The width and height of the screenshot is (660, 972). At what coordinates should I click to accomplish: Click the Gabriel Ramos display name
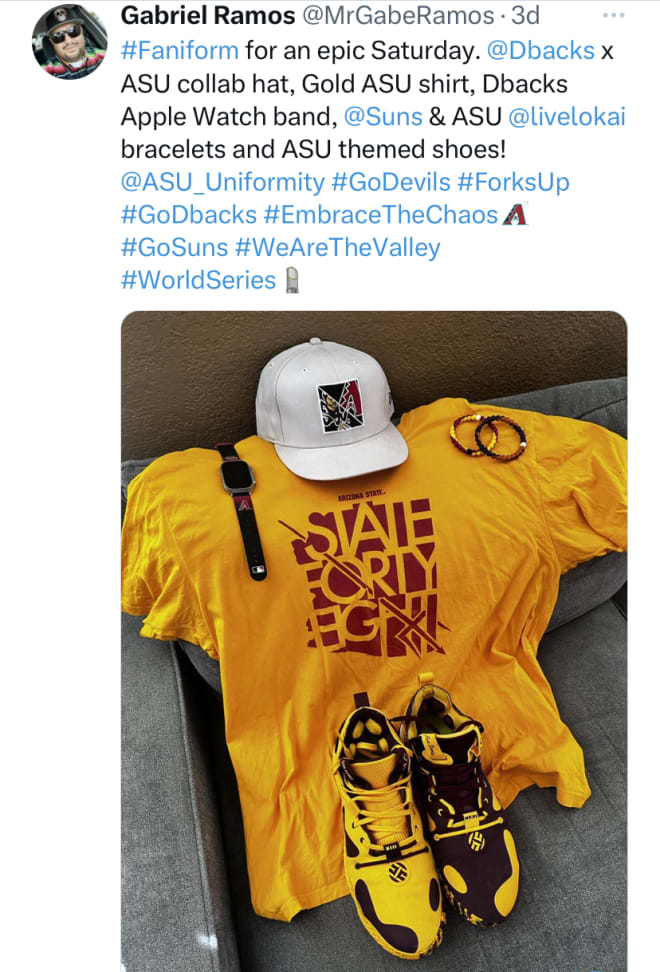(x=208, y=15)
